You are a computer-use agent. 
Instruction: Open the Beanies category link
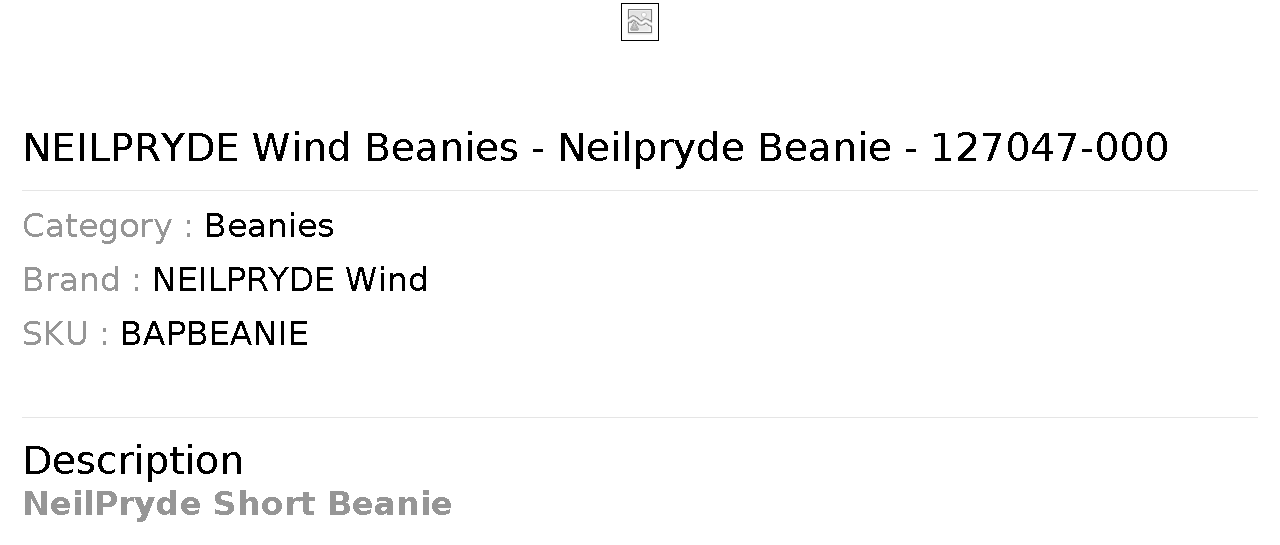pos(269,226)
